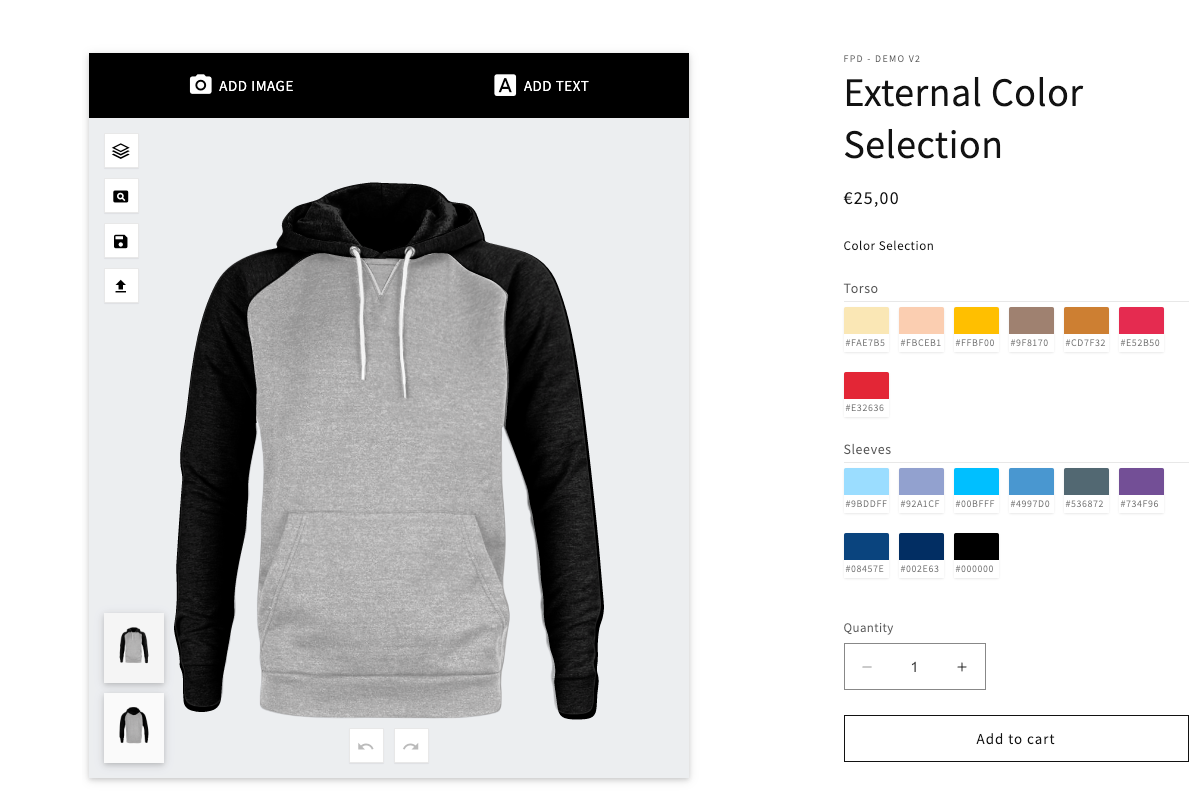Open the FPD - DEMO V2 link
Viewport: 1200px width, 800px height.
tap(883, 59)
